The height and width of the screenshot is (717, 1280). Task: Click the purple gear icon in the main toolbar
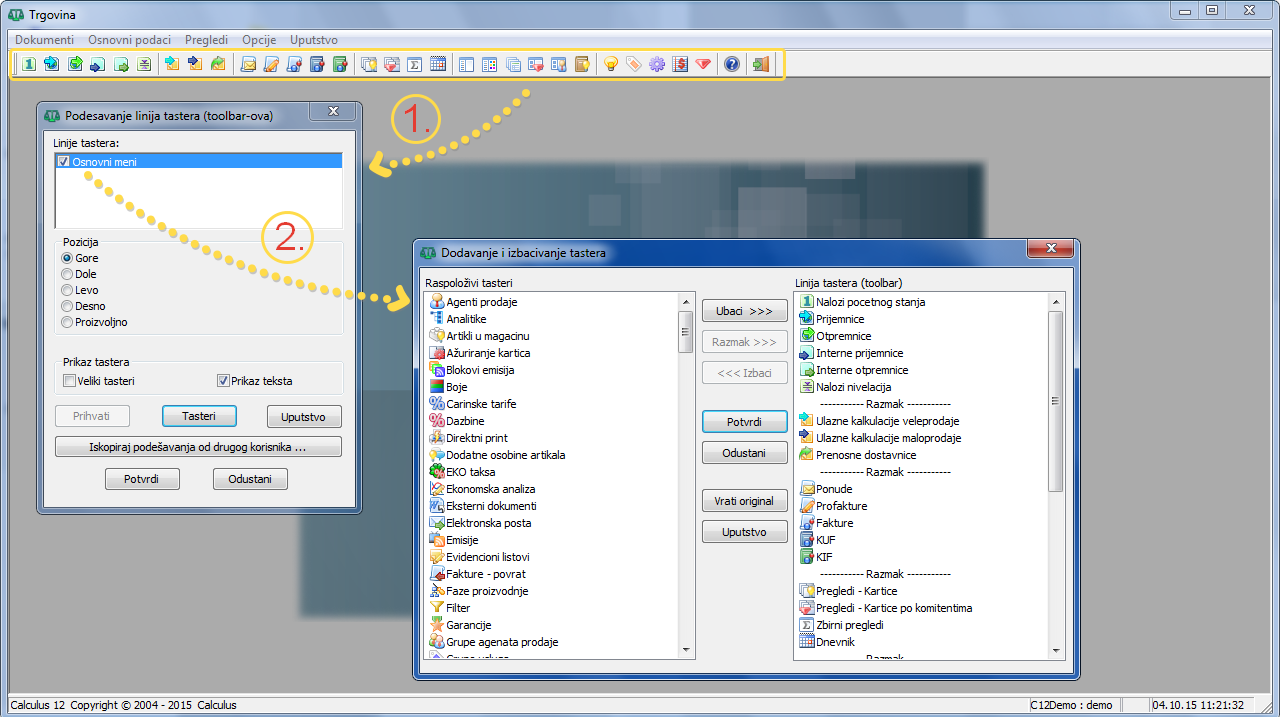[657, 64]
